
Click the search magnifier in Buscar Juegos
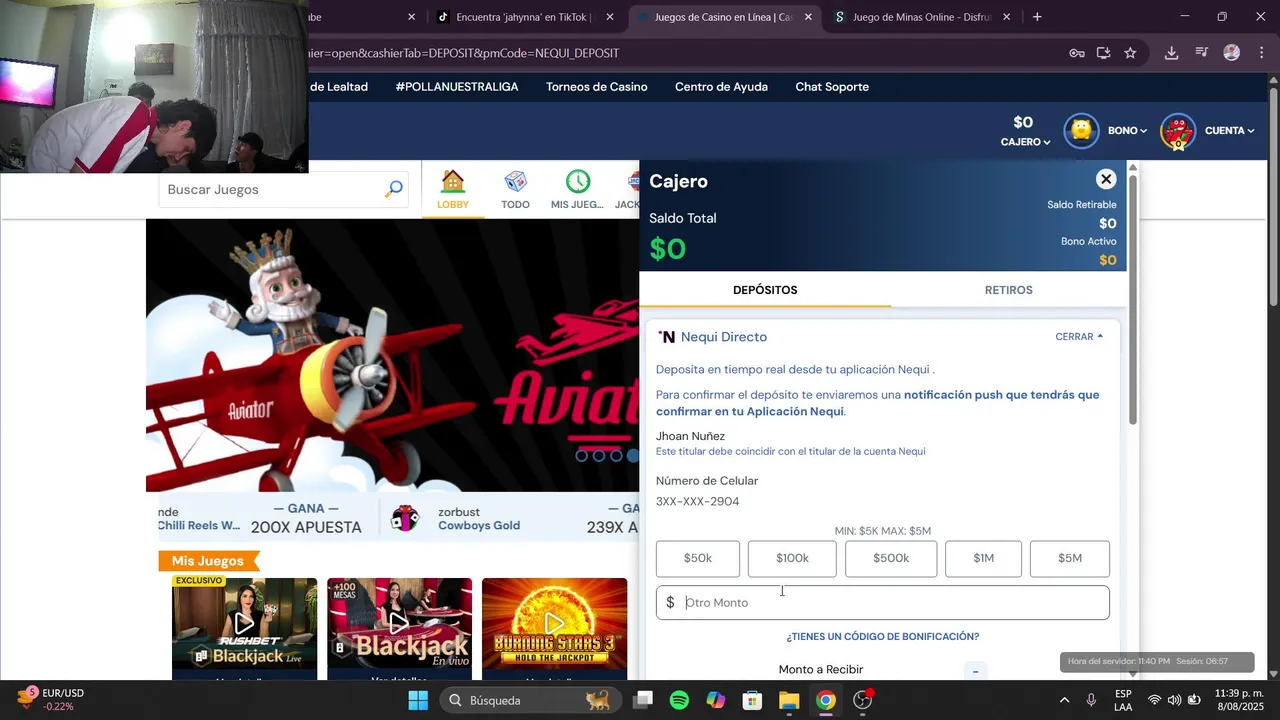tap(394, 189)
